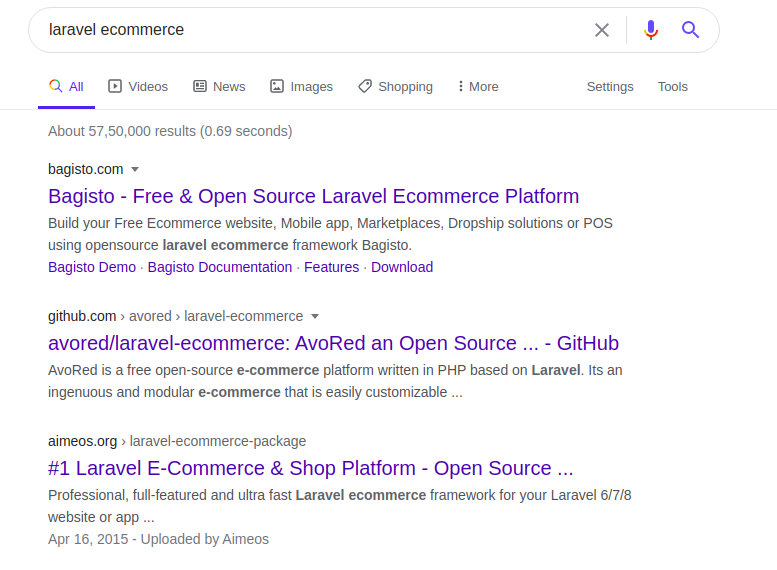Open the Bagisto Demo sitelink

pyautogui.click(x=92, y=267)
